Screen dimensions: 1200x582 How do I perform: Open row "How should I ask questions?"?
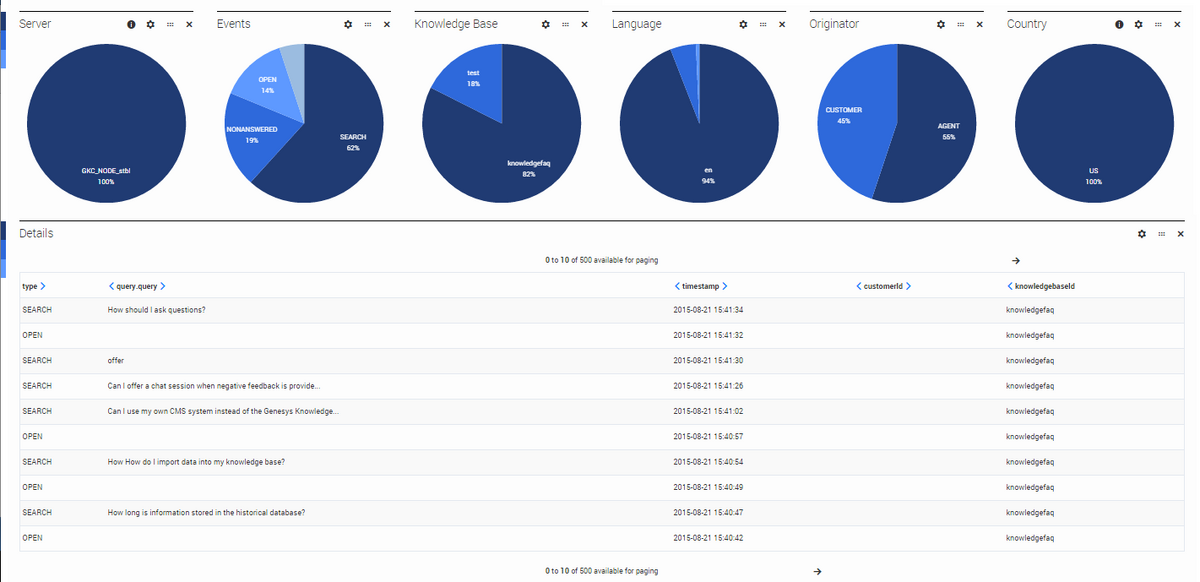pos(156,310)
